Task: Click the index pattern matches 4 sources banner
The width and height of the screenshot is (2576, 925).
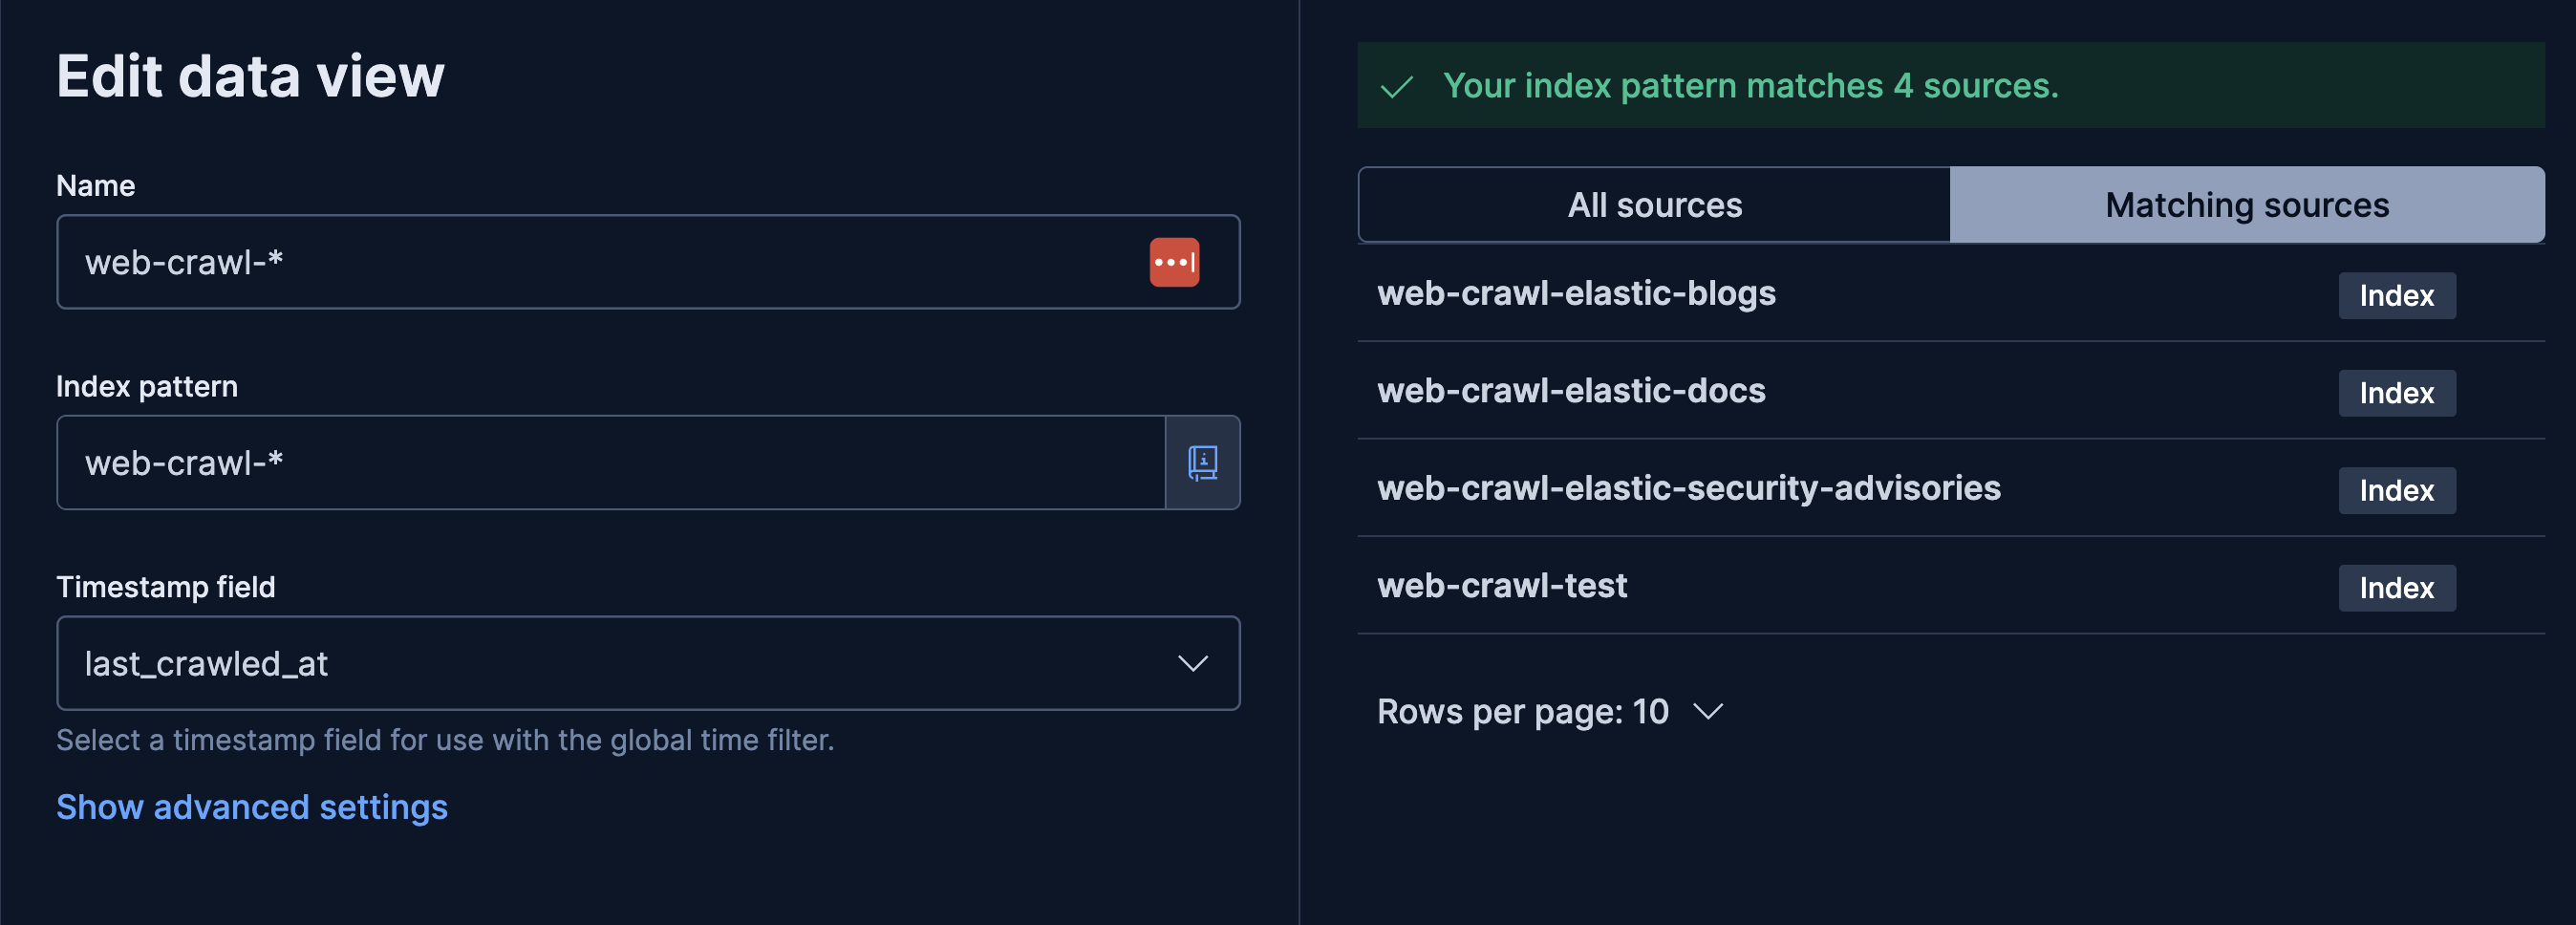Action: coord(1950,86)
